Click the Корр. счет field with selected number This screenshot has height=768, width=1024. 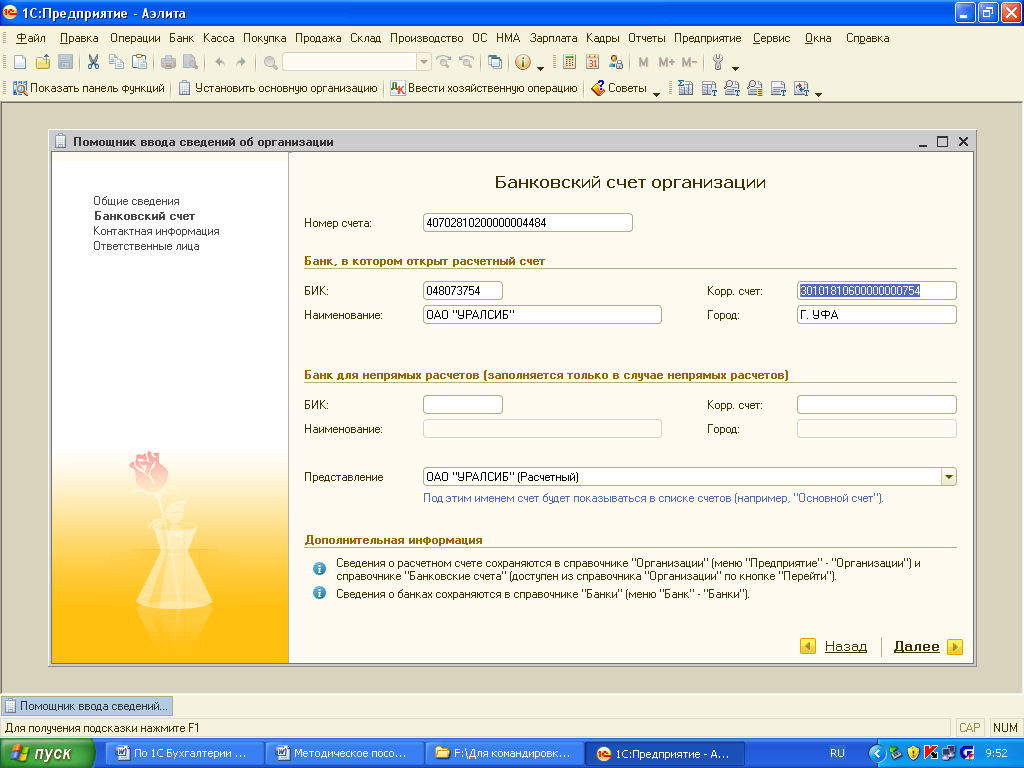[x=876, y=291]
